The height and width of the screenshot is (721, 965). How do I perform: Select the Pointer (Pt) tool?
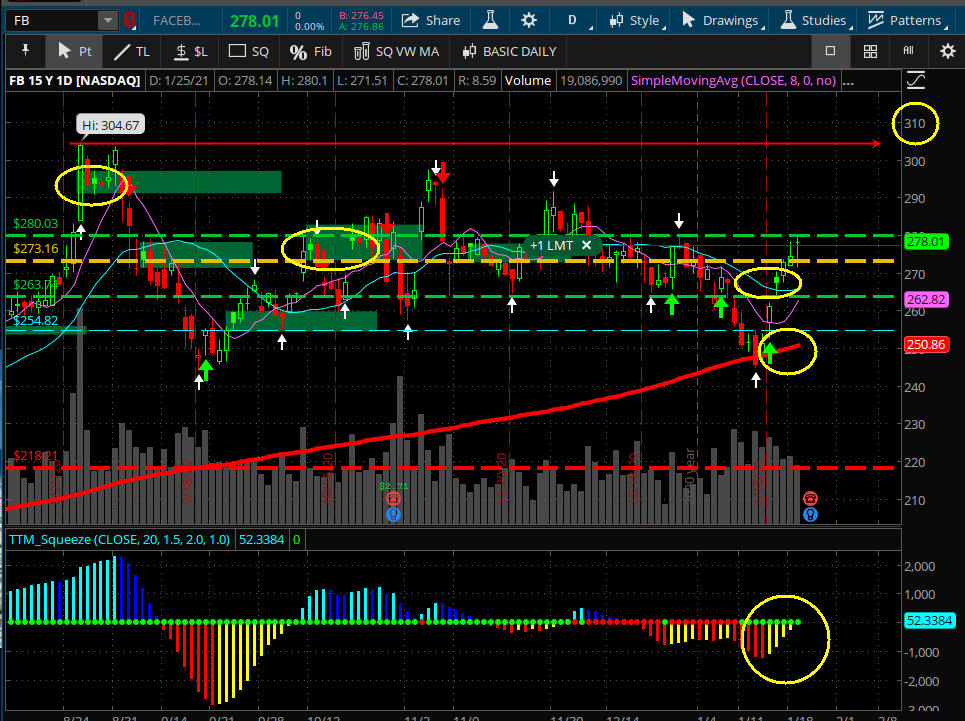(75, 51)
